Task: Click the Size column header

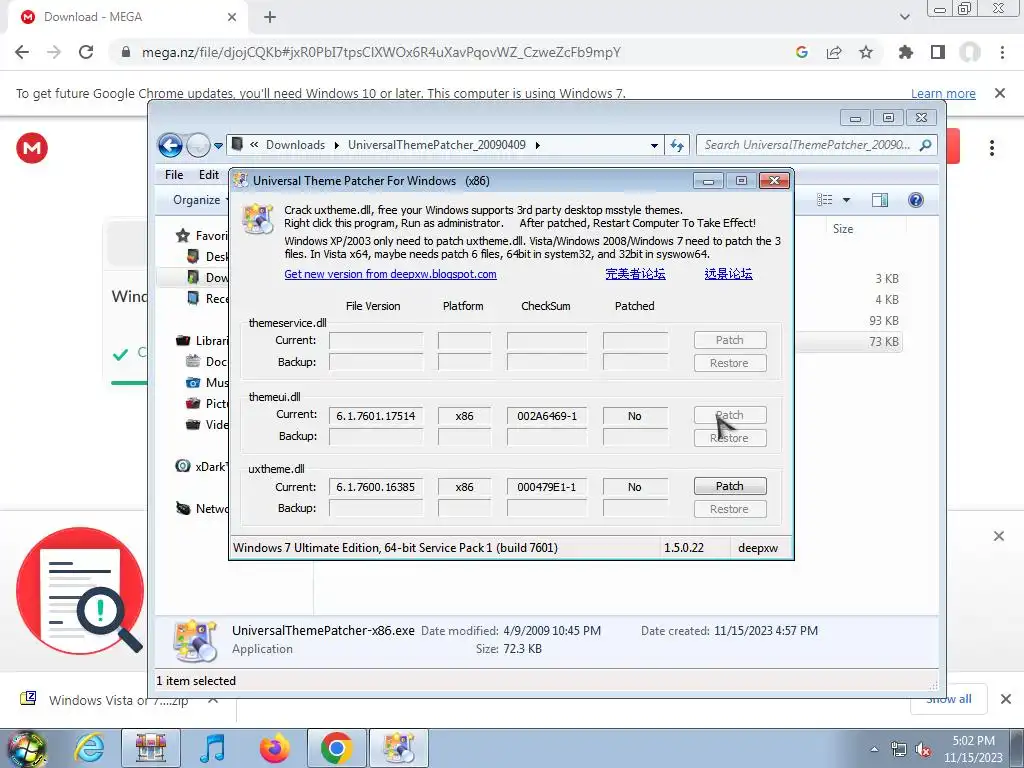Action: (842, 229)
